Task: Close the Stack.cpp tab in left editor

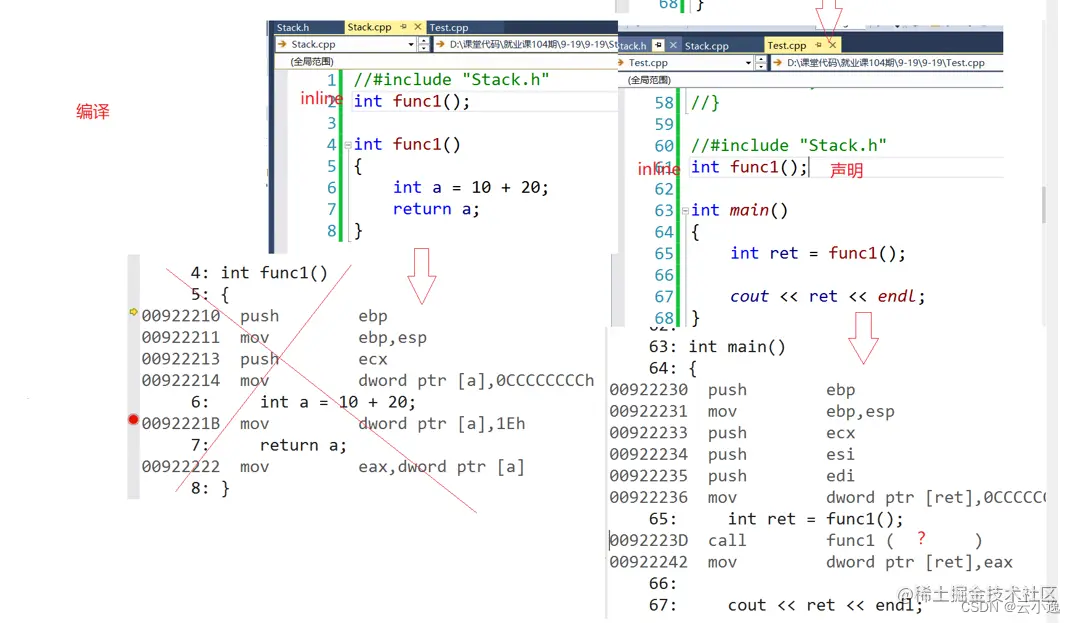Action: (x=417, y=27)
